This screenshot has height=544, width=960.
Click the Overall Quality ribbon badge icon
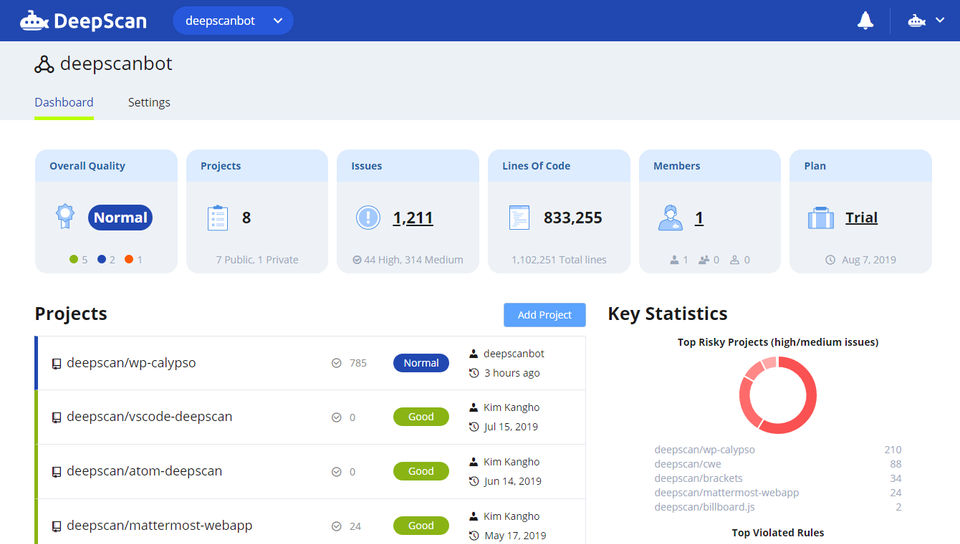point(65,216)
